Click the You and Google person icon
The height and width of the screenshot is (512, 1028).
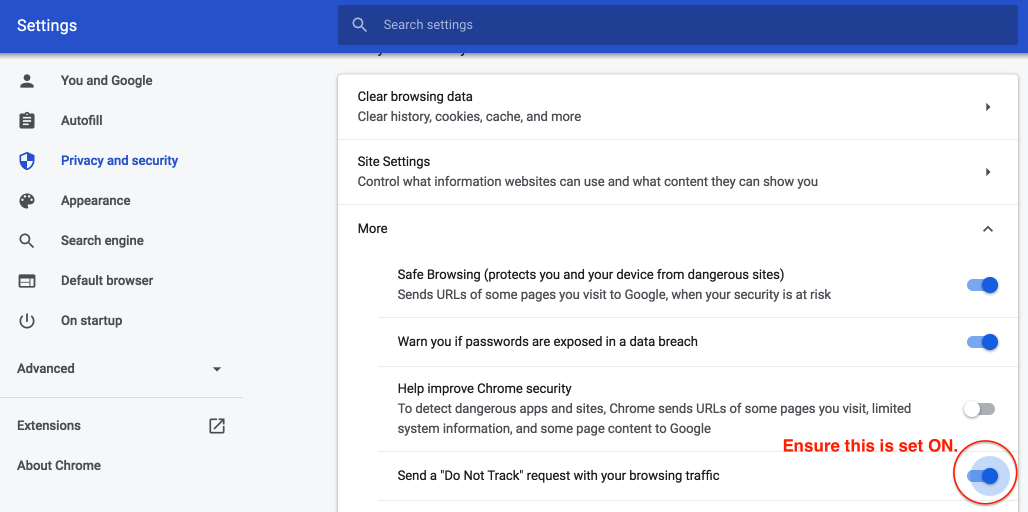[26, 81]
